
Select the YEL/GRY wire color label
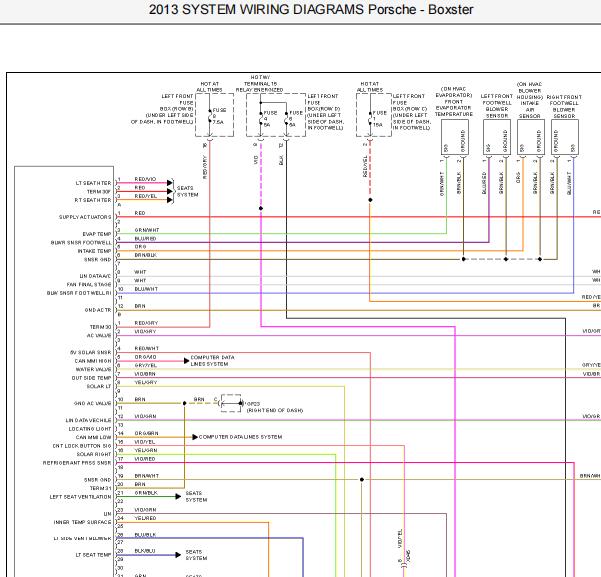tap(146, 382)
